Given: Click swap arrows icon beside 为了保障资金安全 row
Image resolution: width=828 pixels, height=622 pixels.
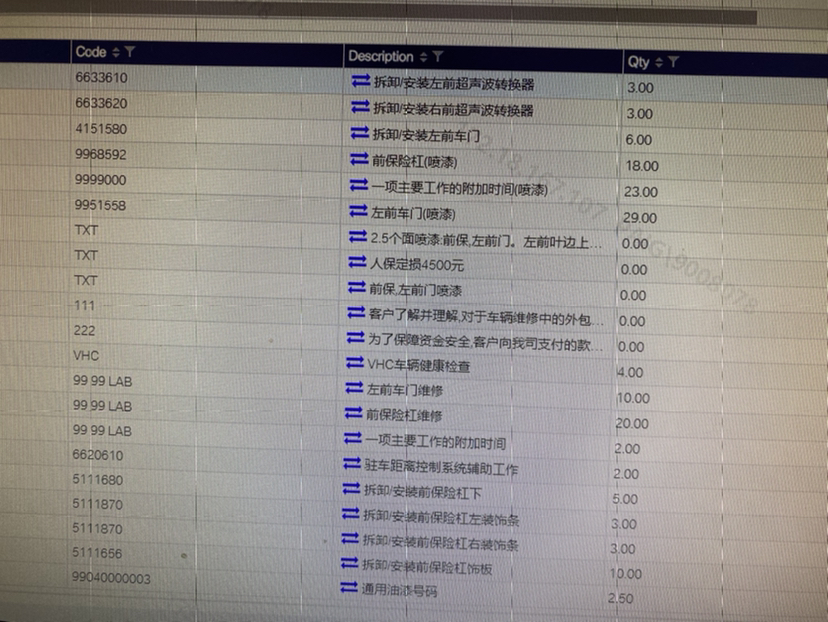Looking at the screenshot, I should click(x=355, y=337).
